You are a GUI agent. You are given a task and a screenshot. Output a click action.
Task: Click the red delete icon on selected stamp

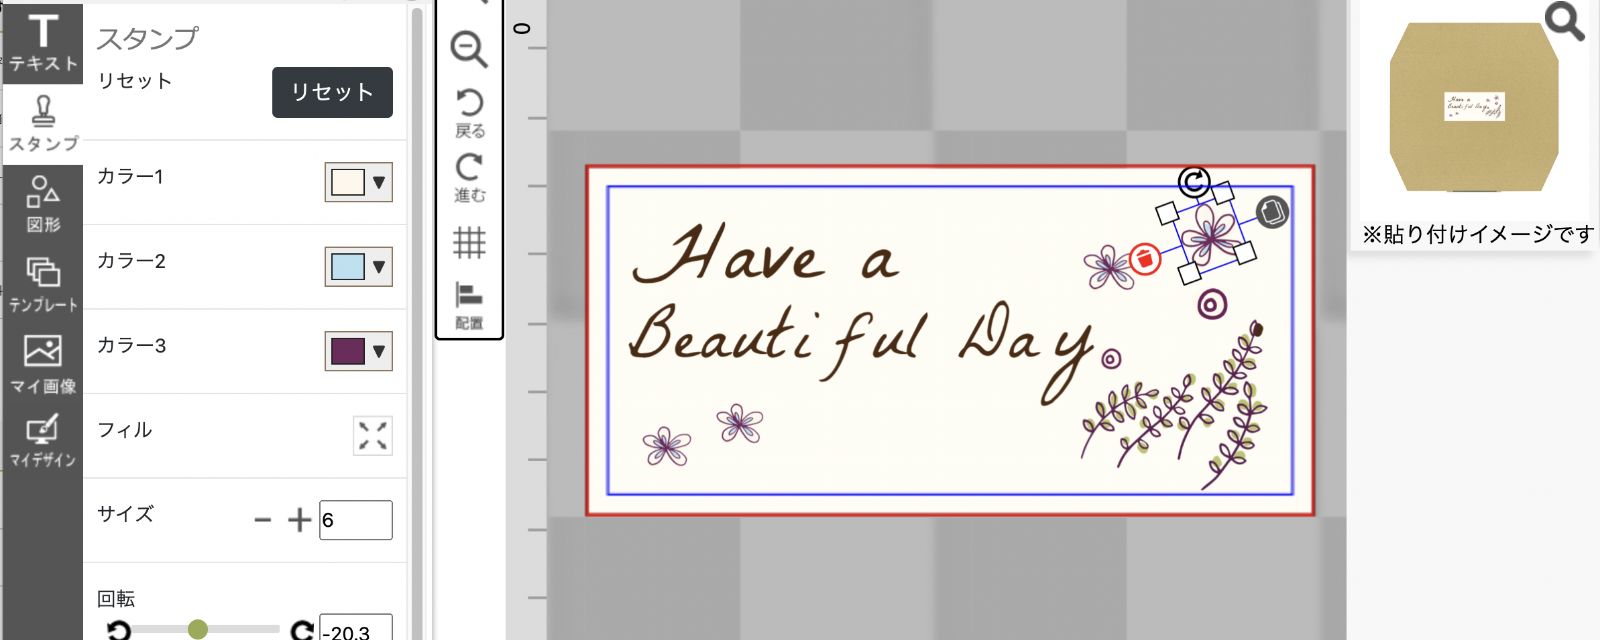coord(1145,259)
